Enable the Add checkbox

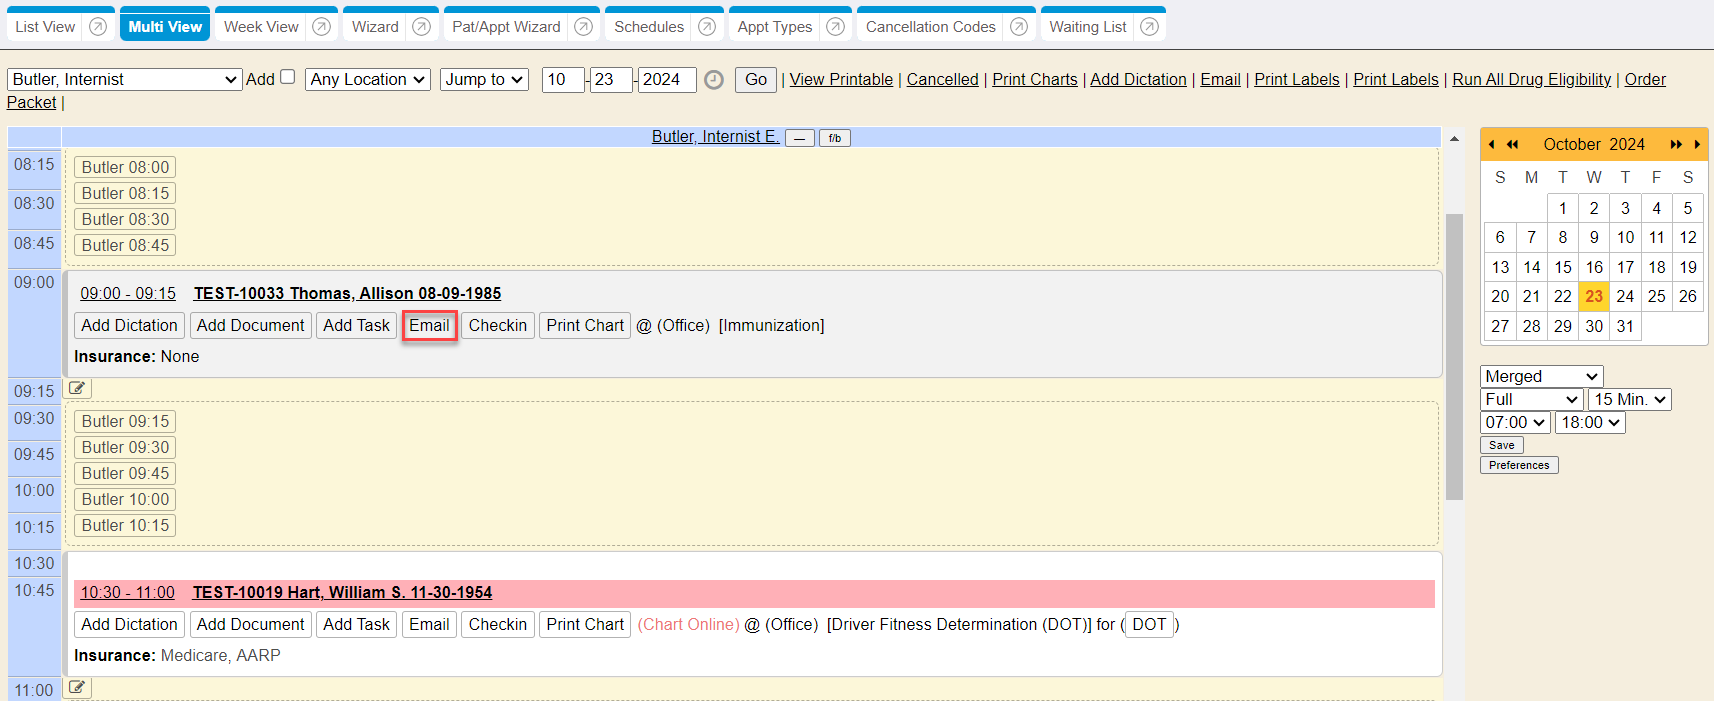pyautogui.click(x=288, y=77)
